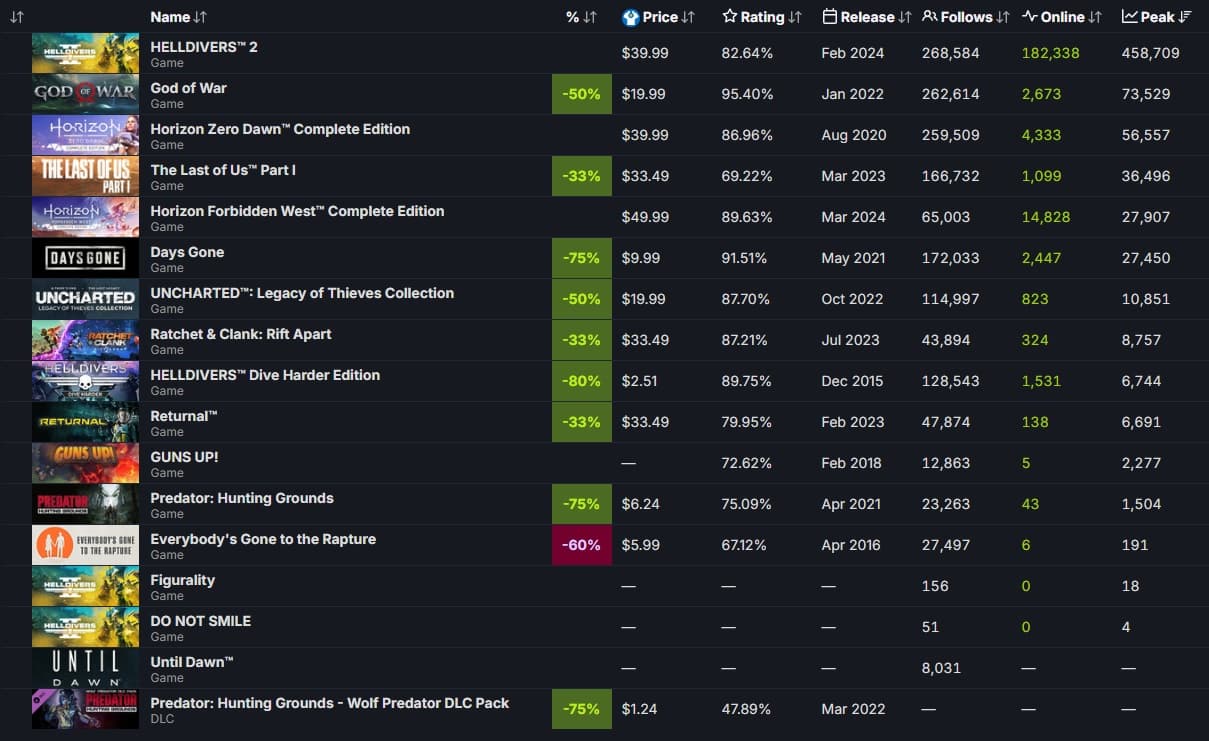Click God of War -50% discount badge
The width and height of the screenshot is (1209, 741).
tap(581, 94)
